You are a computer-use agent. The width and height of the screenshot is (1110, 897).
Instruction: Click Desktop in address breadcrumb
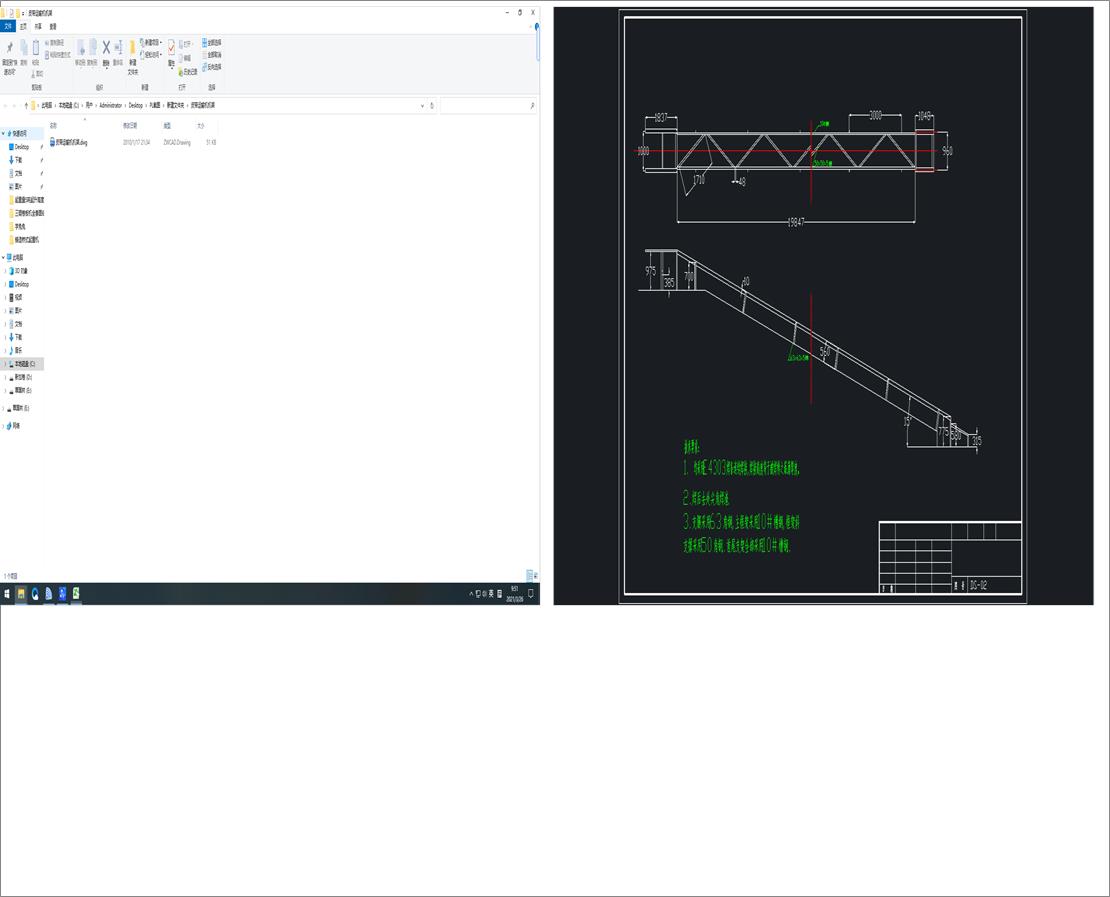click(x=135, y=105)
